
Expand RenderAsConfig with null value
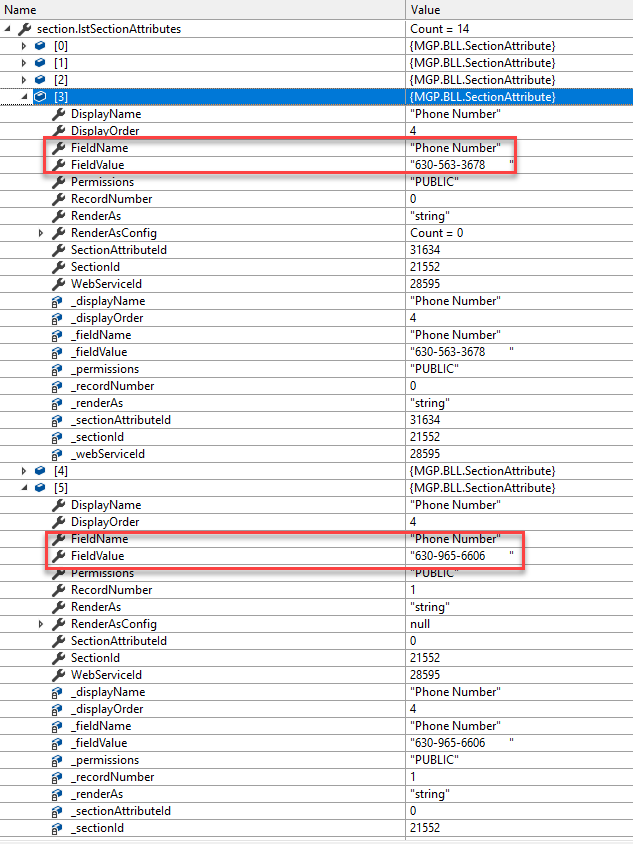pos(41,624)
